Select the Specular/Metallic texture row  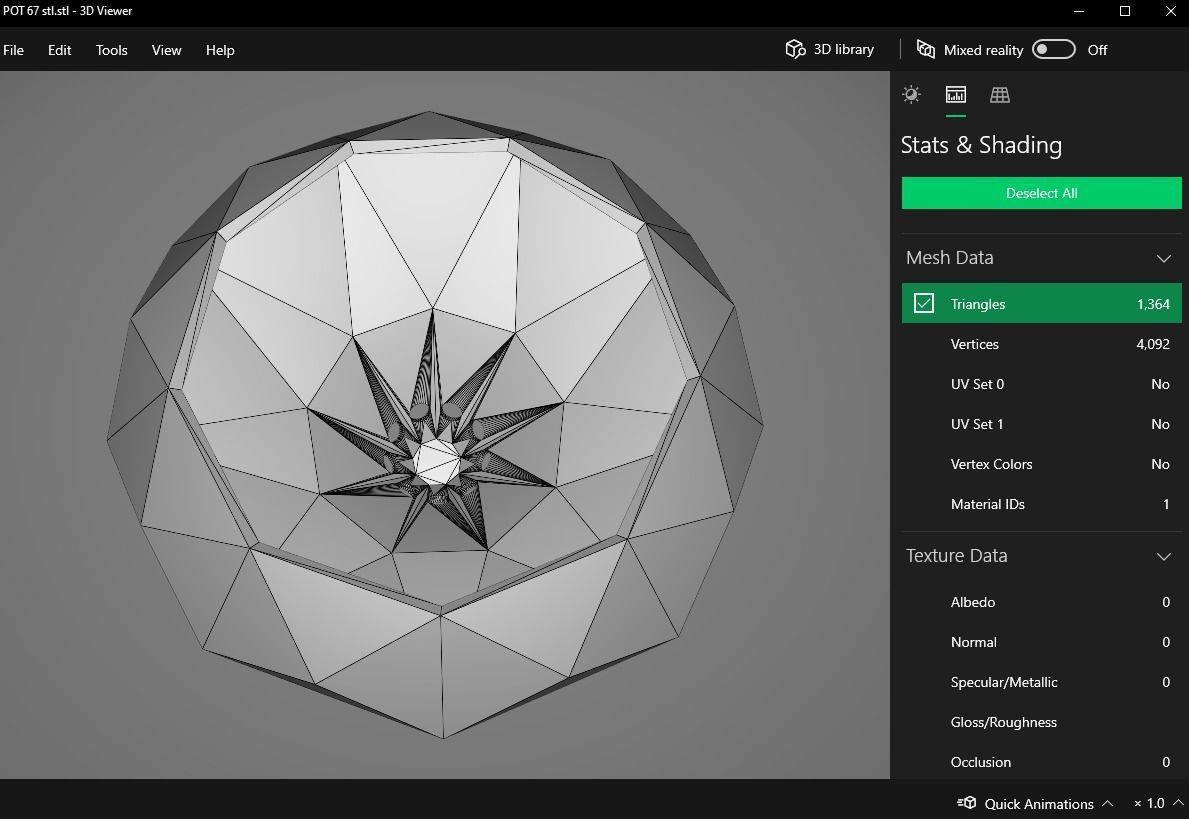pos(1041,682)
